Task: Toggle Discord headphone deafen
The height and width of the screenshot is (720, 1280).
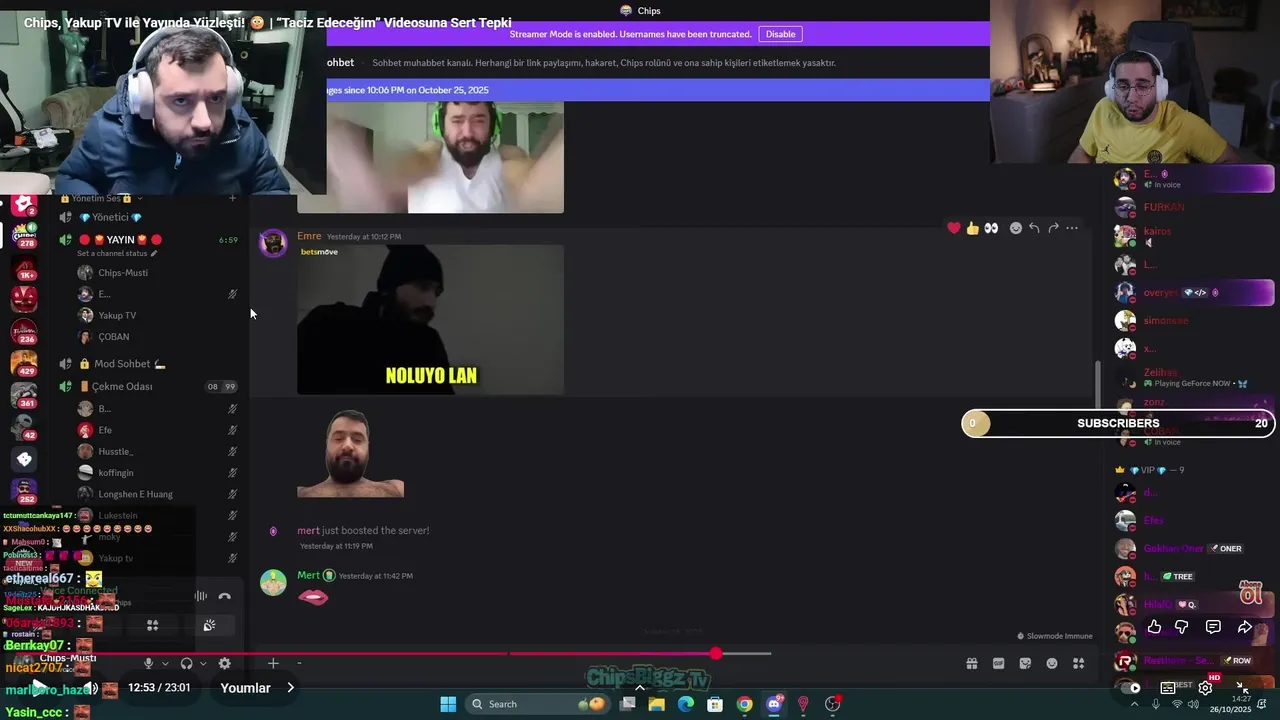Action: [186, 663]
